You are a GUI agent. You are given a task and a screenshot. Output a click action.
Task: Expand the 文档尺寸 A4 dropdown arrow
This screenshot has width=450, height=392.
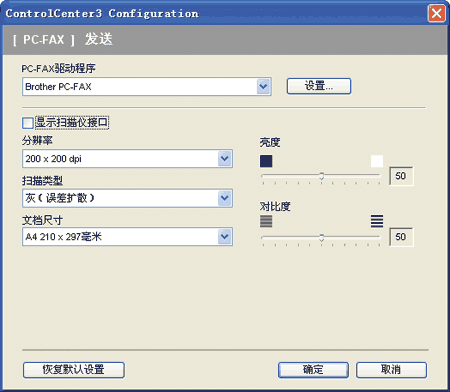[x=225, y=237]
